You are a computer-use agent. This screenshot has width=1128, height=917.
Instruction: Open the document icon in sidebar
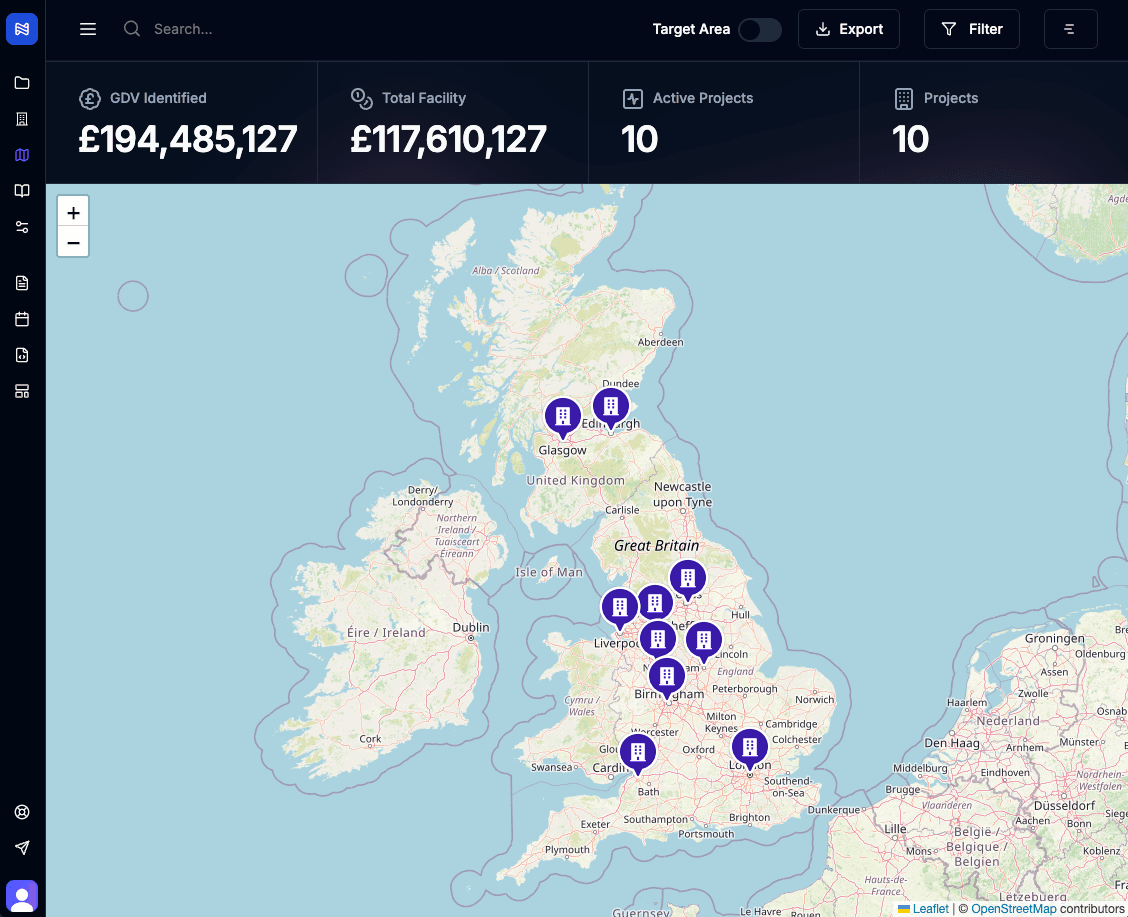coord(22,283)
